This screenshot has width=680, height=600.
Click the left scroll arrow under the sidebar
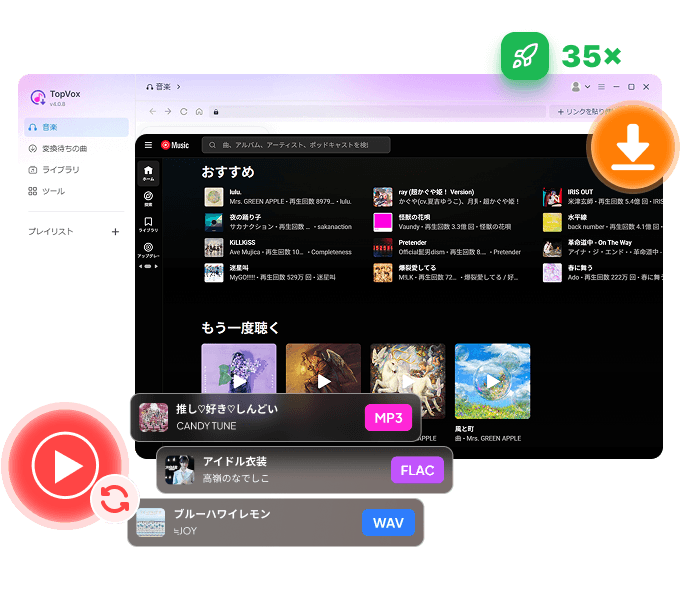pos(141,266)
